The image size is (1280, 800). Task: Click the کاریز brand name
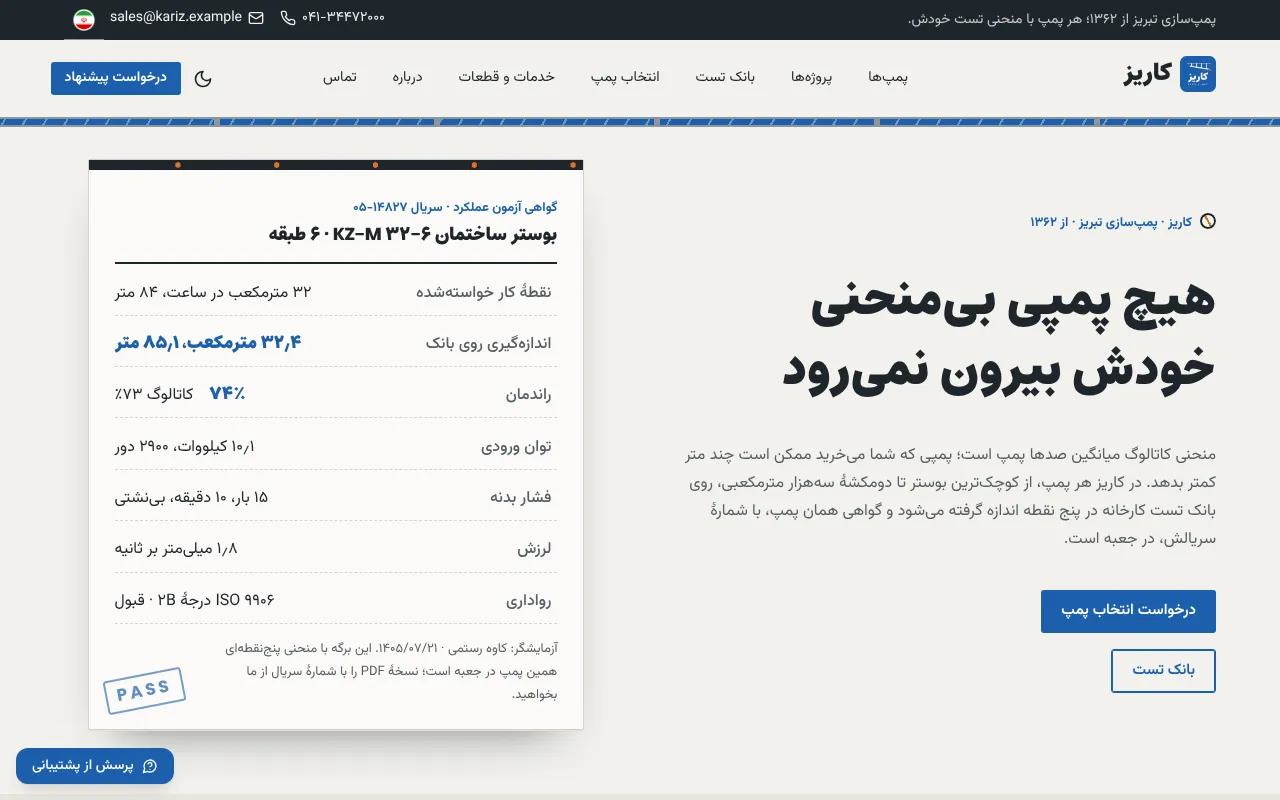point(1148,74)
